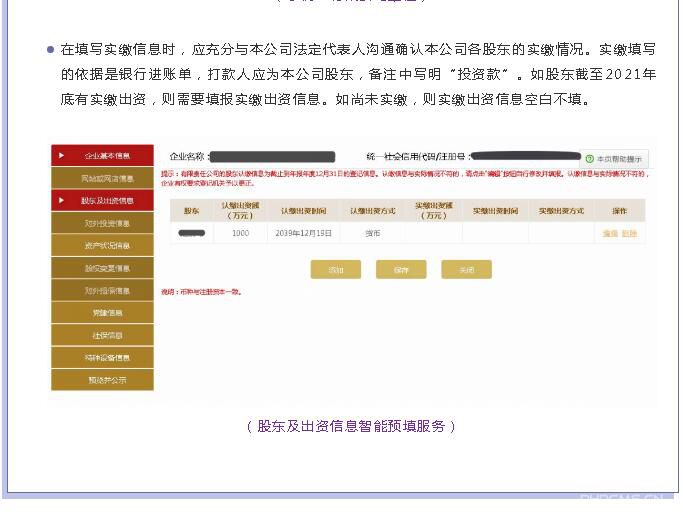The image size is (683, 523).
Task: Click the 本页帮助提示 help icon
Action: [590, 159]
